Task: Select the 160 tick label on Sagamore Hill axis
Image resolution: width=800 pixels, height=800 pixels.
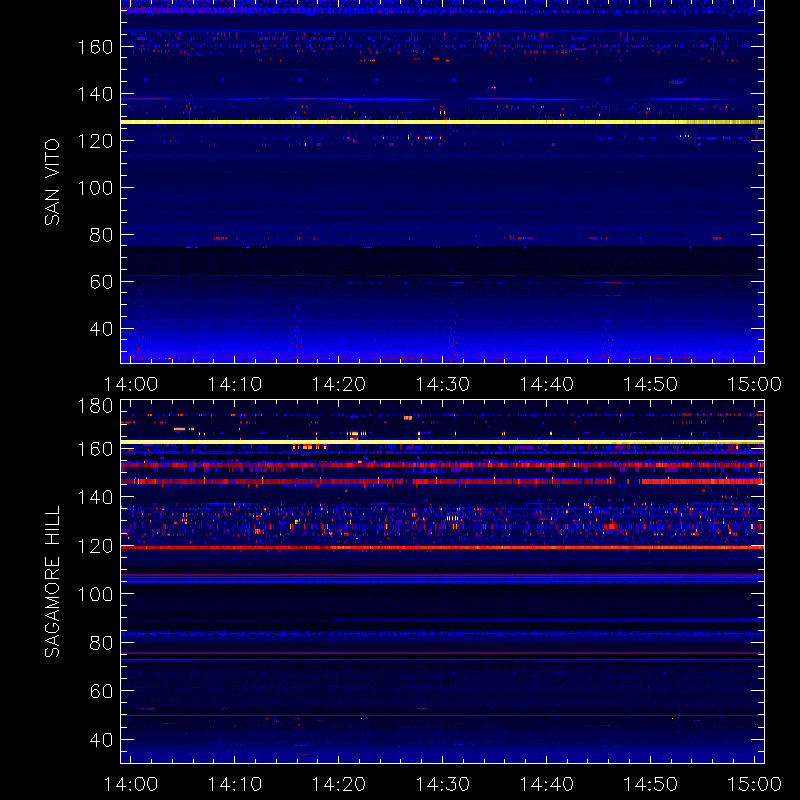Action: coord(95,449)
